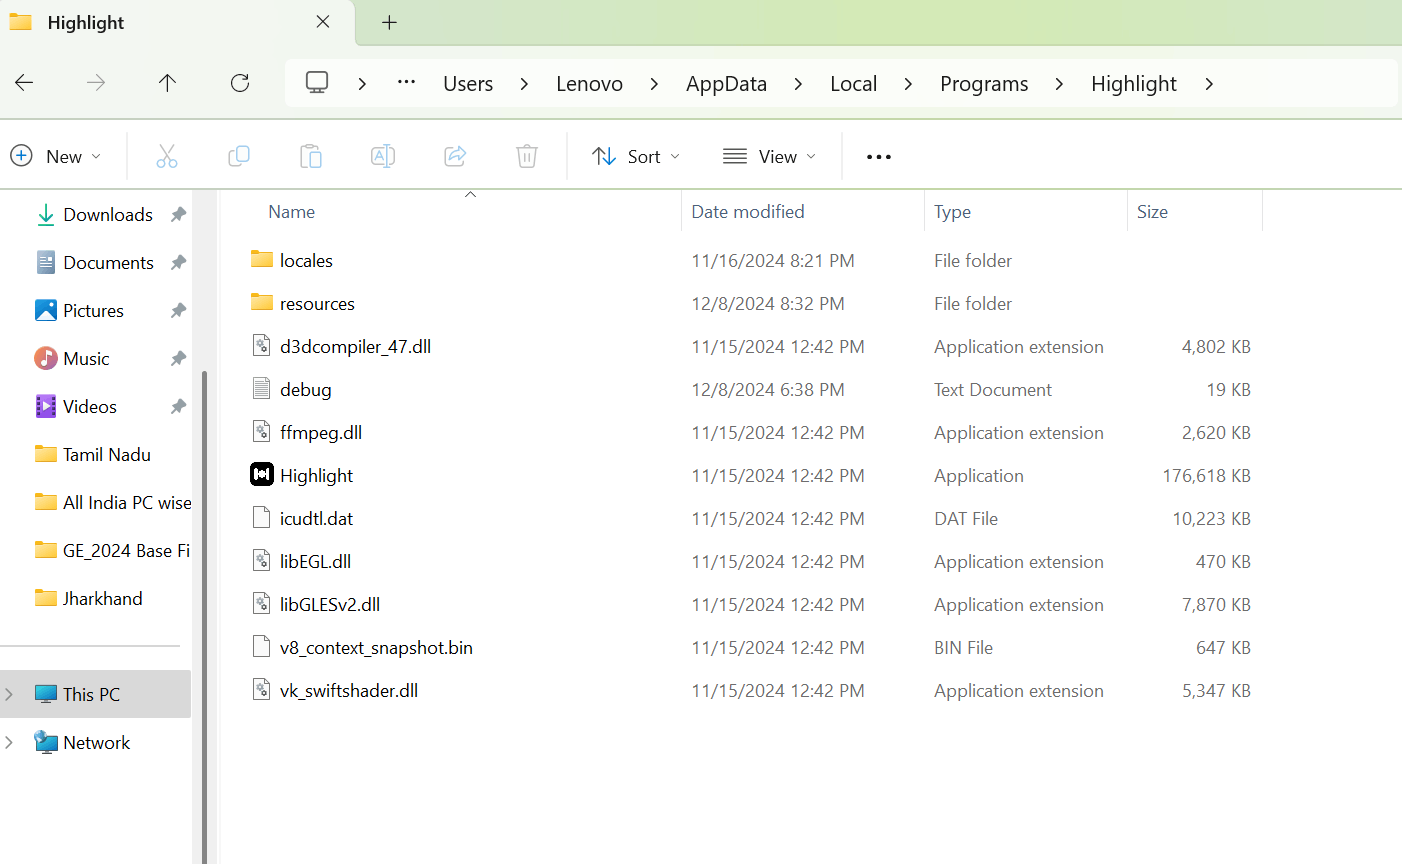The image size is (1402, 864).
Task: Click the Cut scissors icon
Action: [167, 156]
